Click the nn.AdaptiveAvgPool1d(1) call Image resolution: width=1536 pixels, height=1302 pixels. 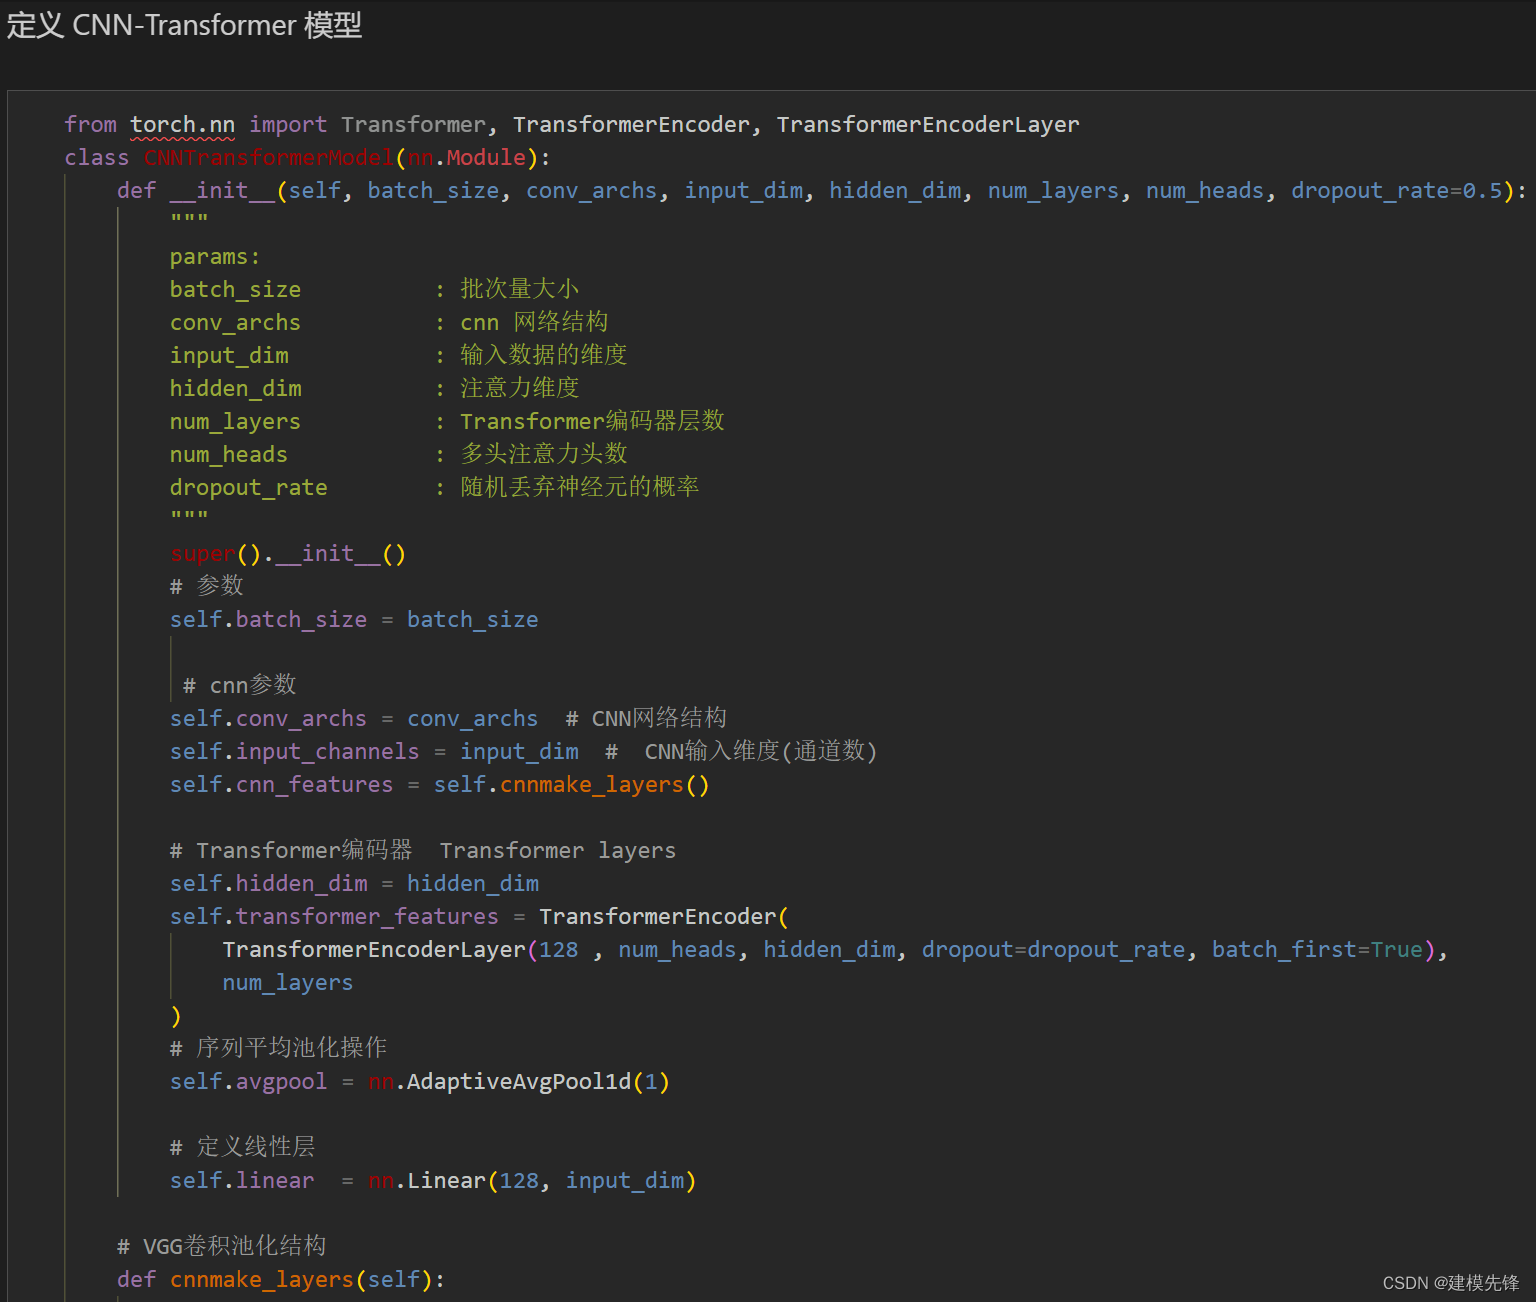click(x=518, y=1082)
